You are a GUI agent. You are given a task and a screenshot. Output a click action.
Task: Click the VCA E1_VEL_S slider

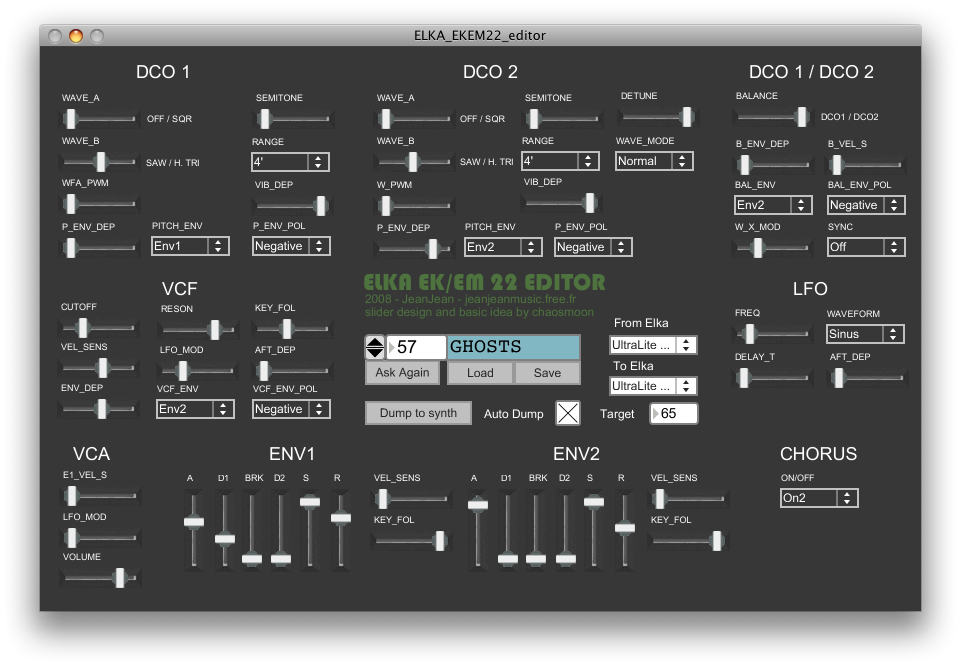coord(101,495)
